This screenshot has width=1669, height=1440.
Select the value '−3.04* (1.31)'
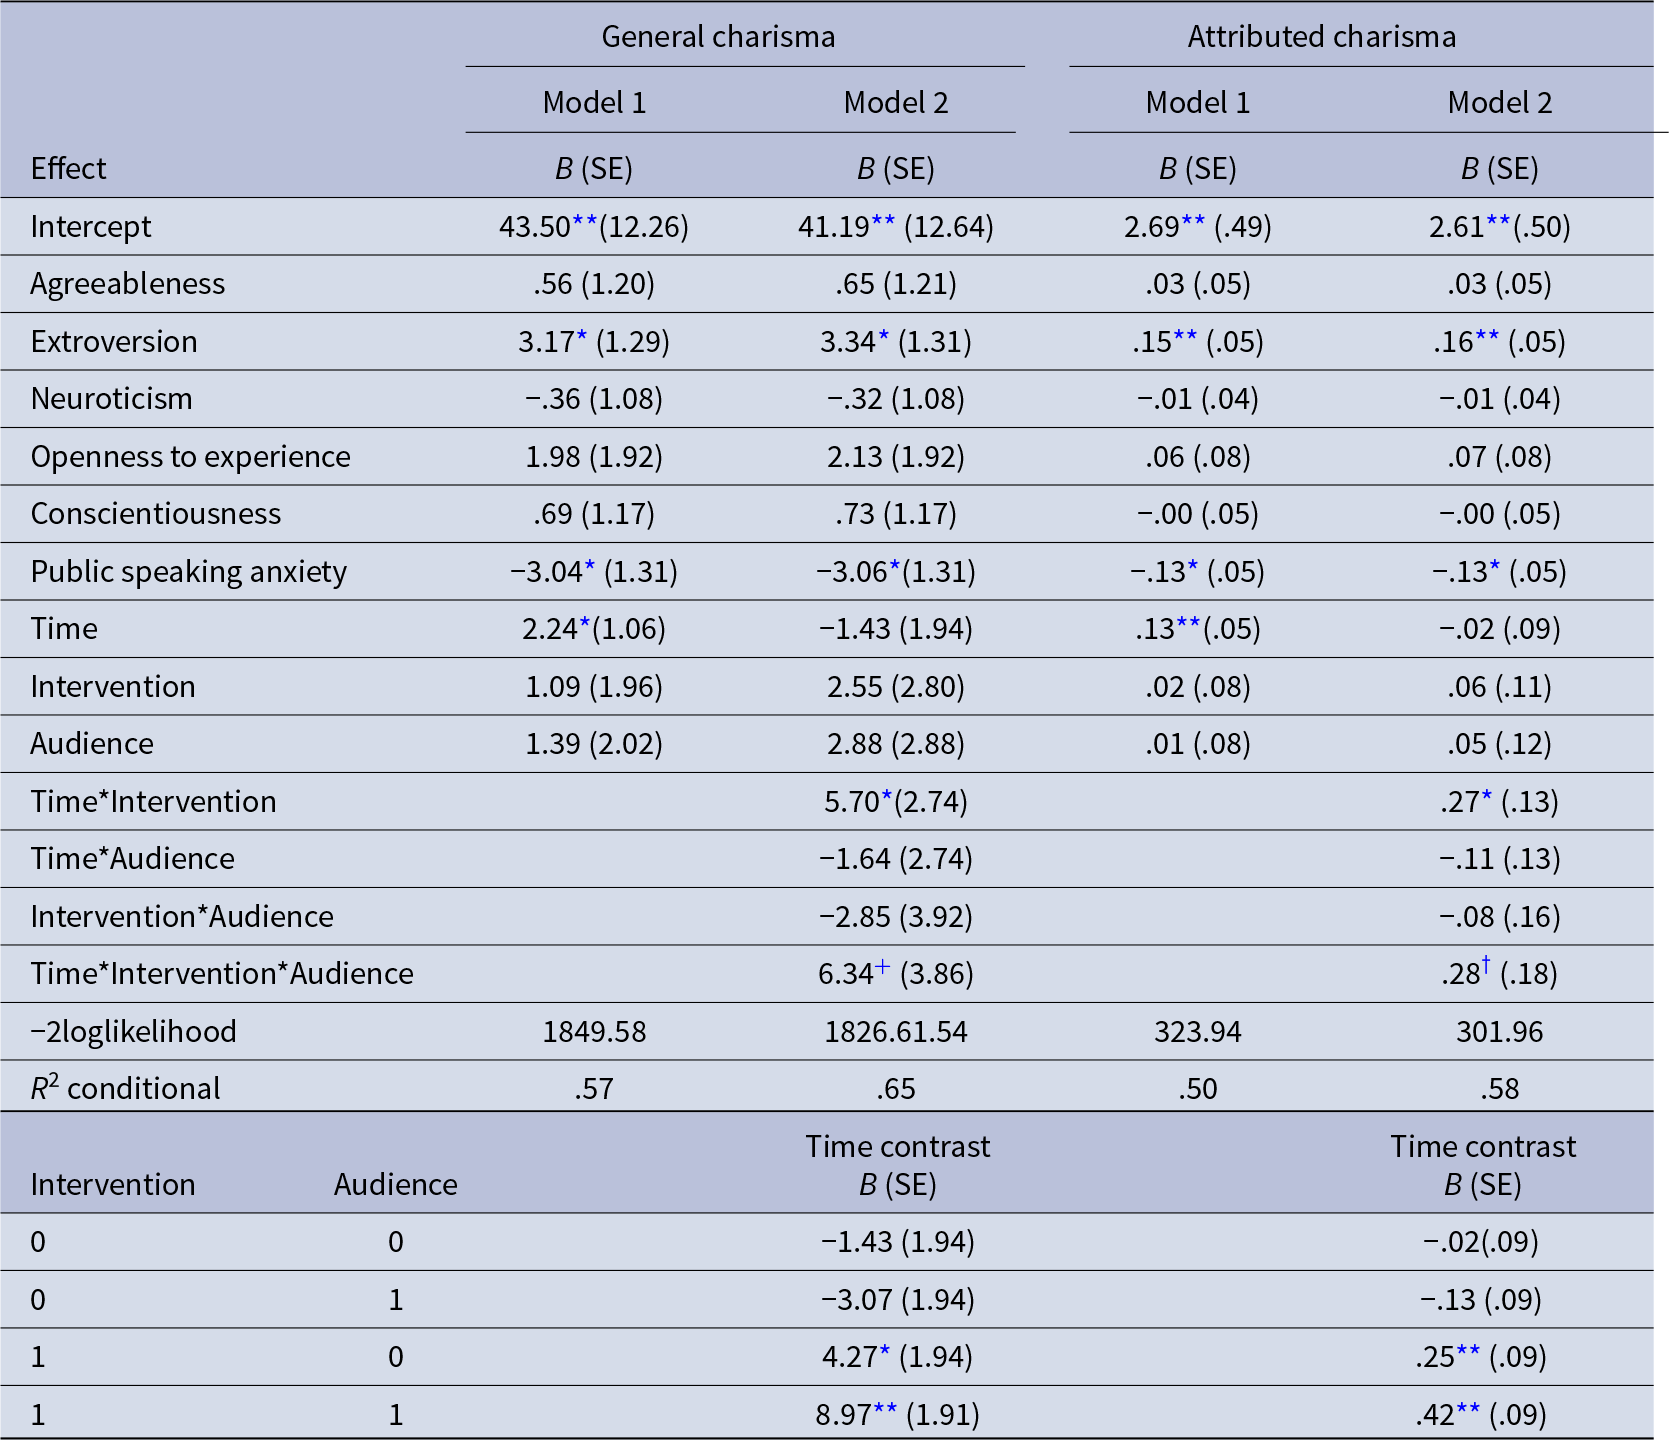594,572
